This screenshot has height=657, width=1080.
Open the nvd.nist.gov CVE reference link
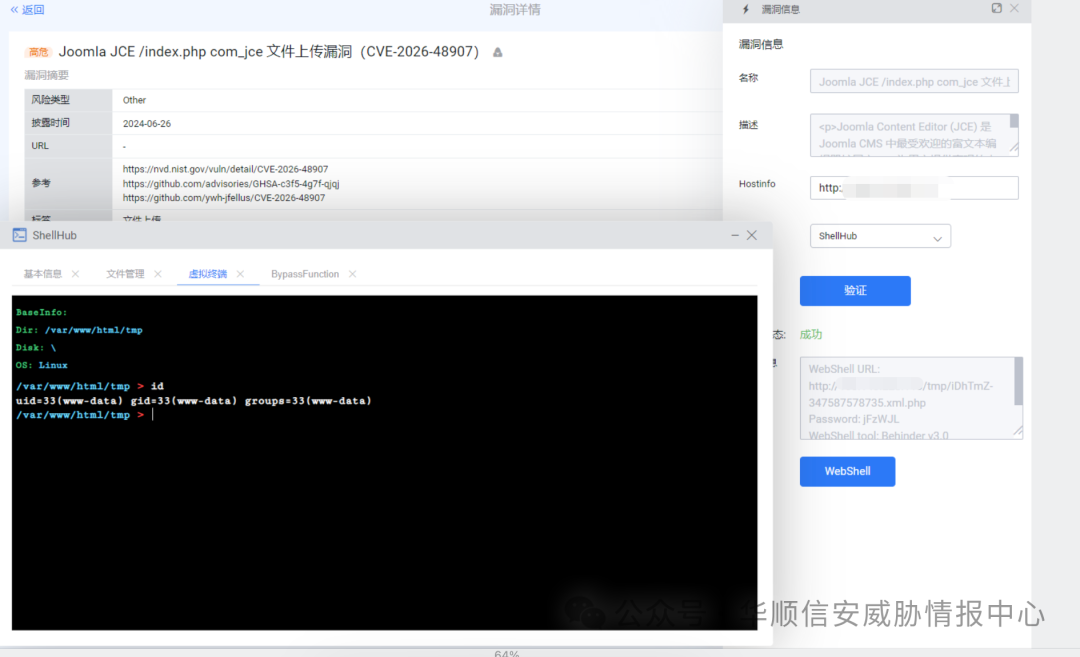[225, 169]
